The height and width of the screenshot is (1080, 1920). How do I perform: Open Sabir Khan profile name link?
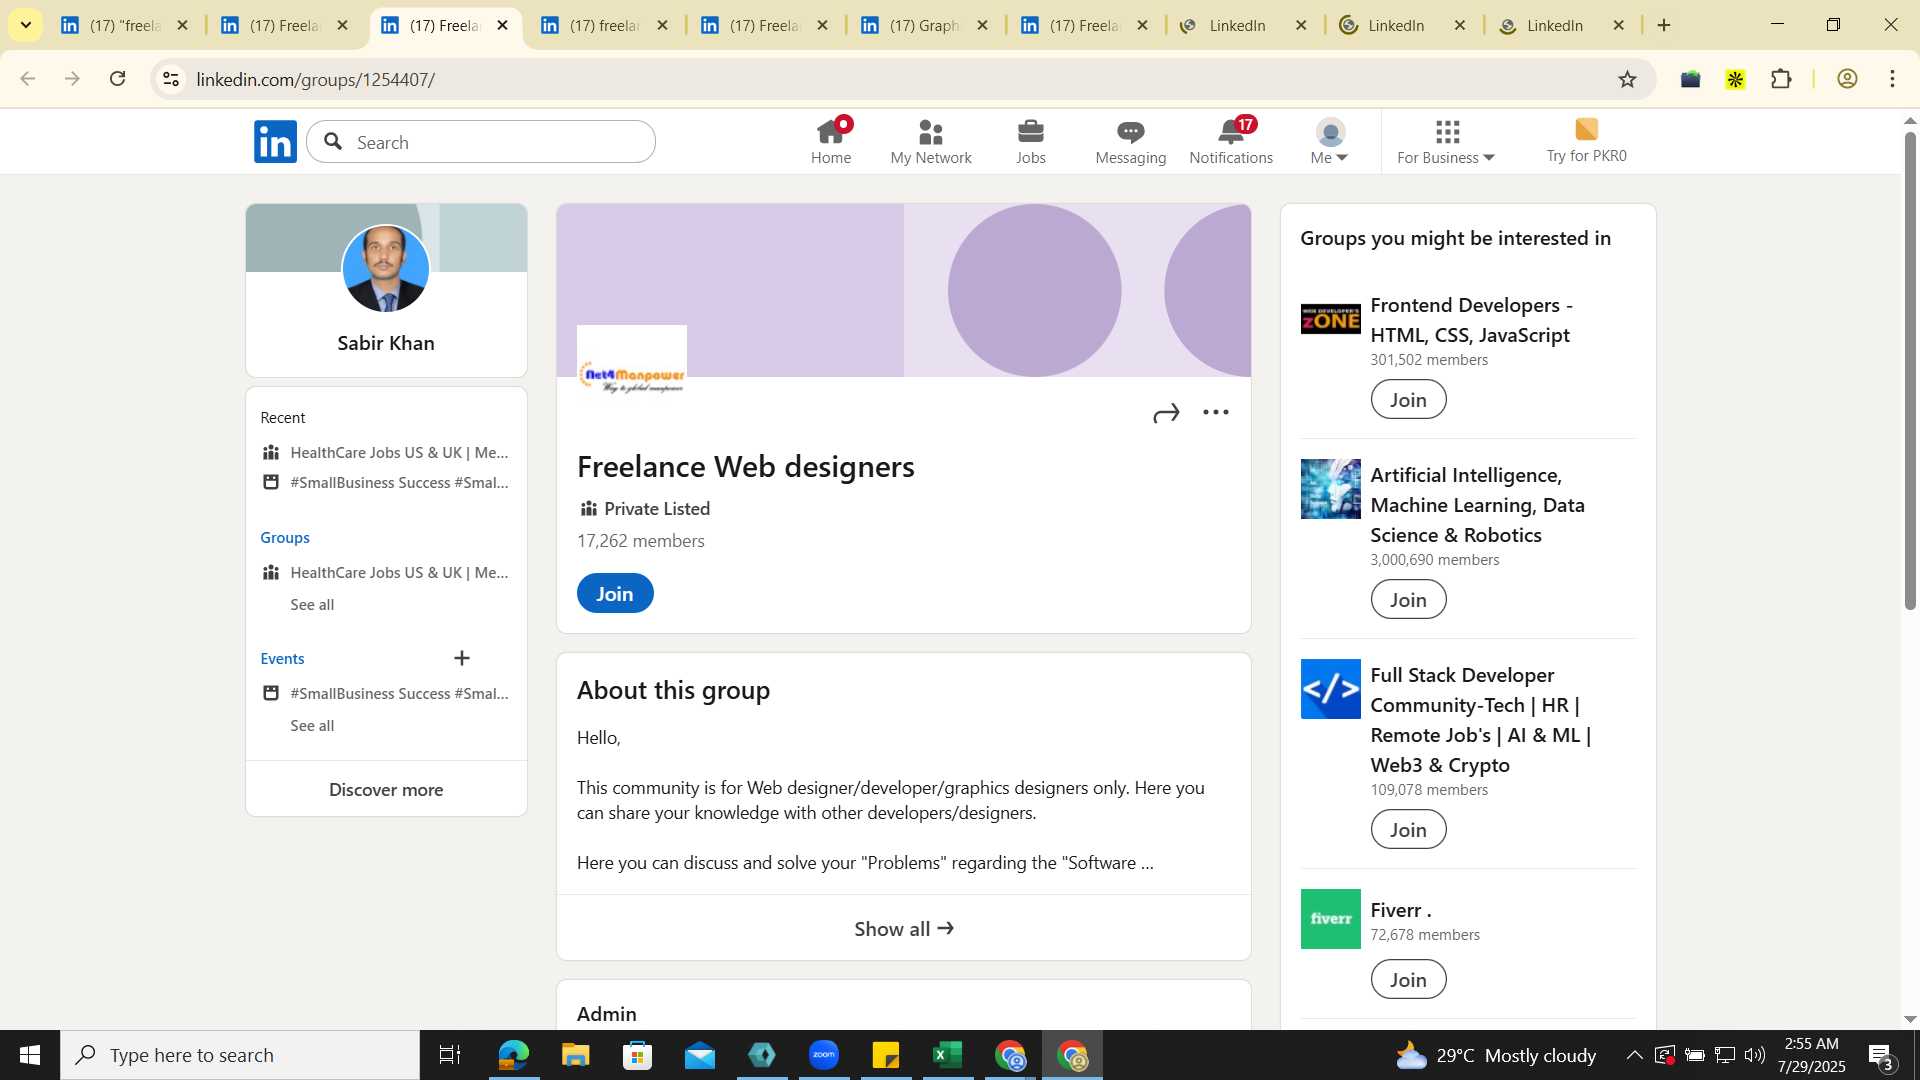(x=386, y=343)
